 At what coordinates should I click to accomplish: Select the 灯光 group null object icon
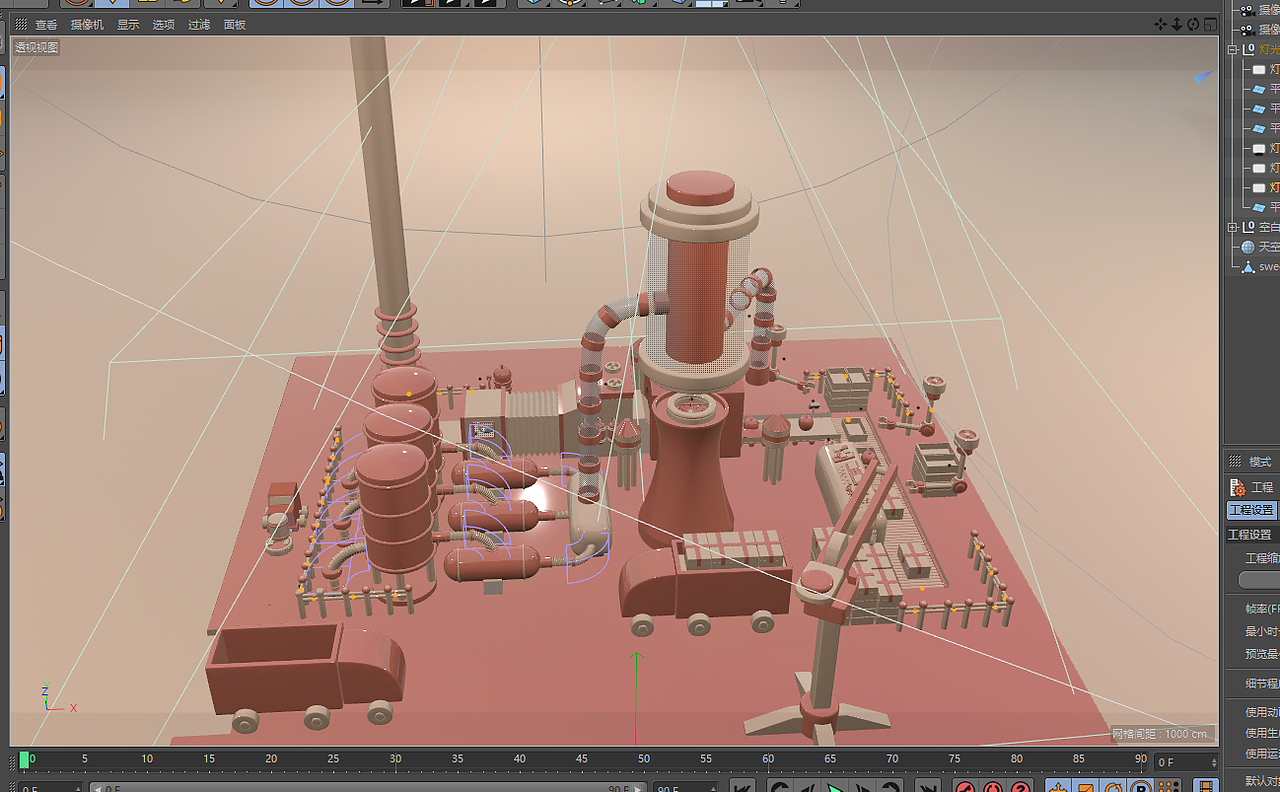click(1248, 49)
